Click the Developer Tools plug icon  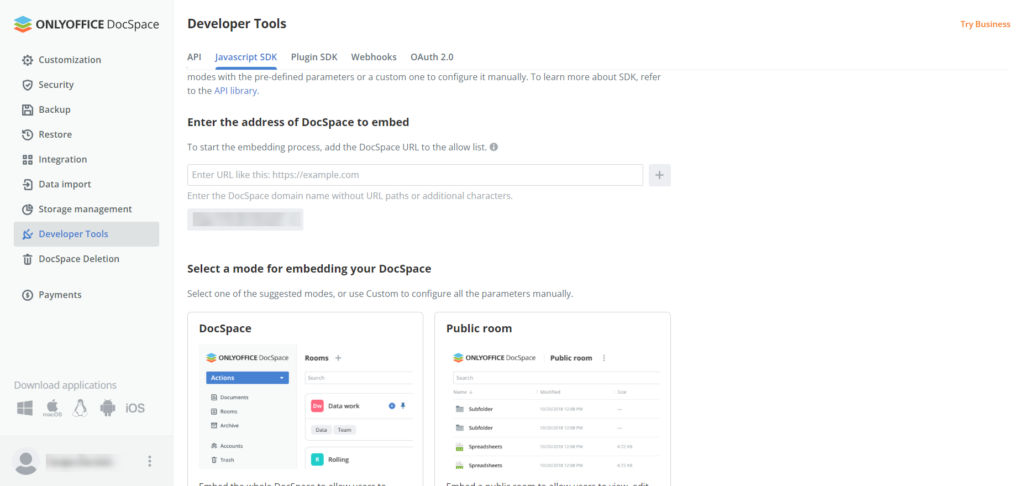(x=27, y=234)
